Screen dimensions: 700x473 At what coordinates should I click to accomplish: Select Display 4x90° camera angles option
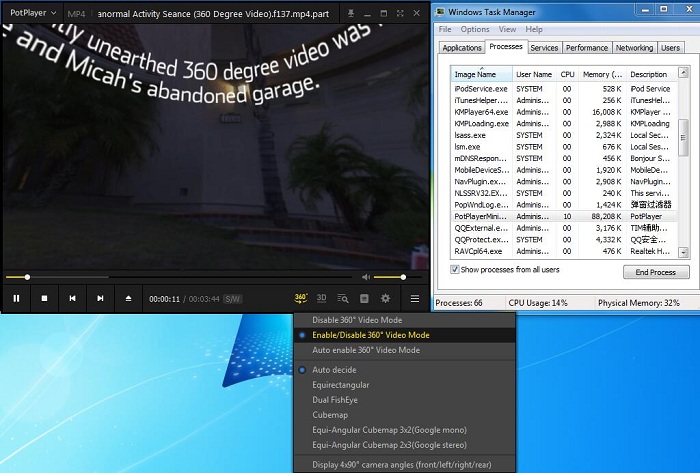coord(404,465)
